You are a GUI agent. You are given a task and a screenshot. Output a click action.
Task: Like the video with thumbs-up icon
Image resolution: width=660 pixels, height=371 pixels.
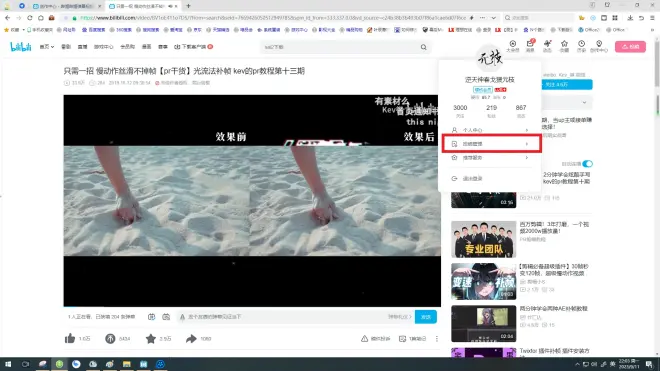70,338
